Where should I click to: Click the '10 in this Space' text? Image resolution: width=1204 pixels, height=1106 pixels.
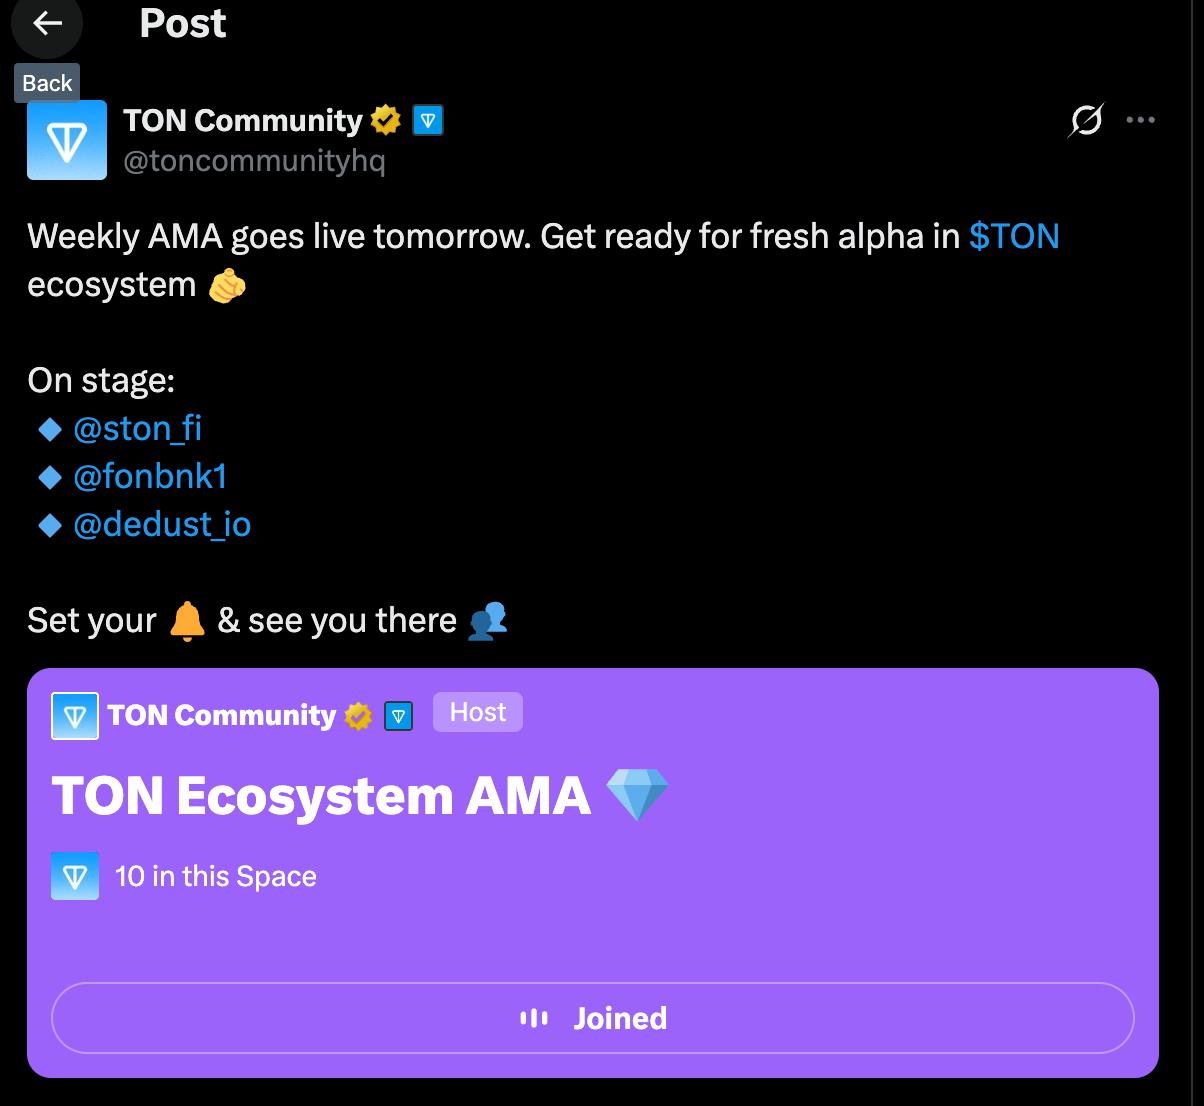point(216,876)
